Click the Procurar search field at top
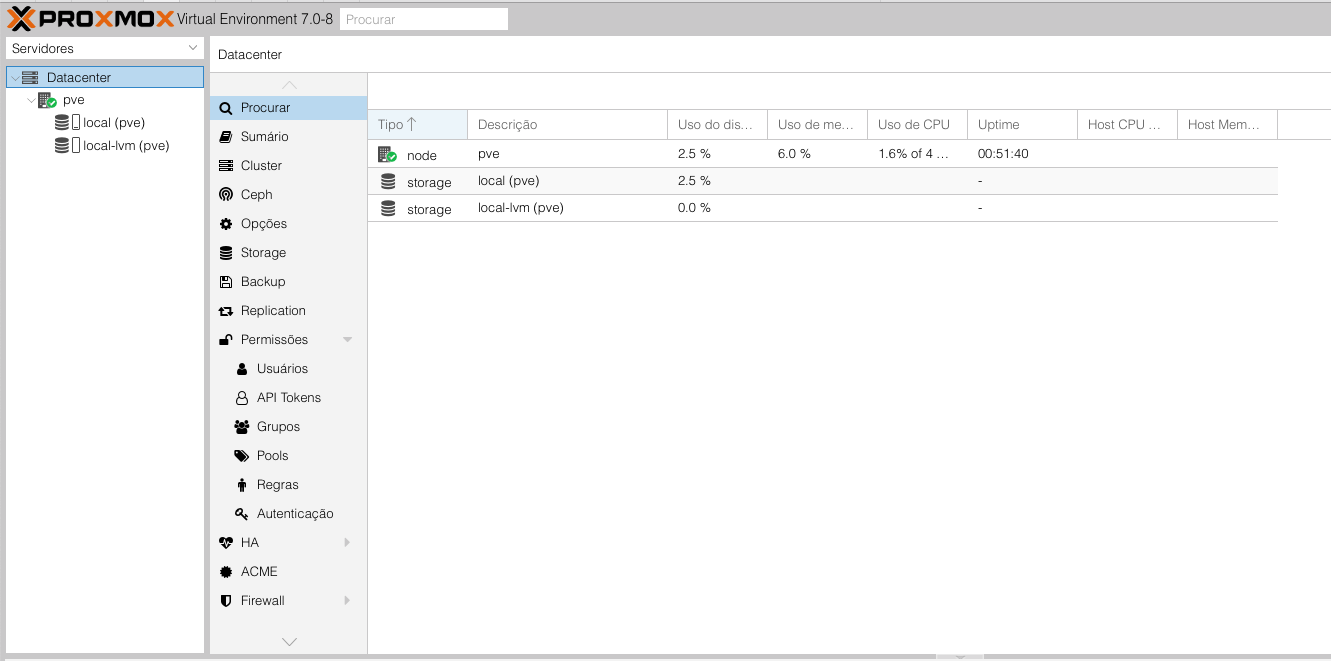This screenshot has height=661, width=1331. tap(423, 19)
